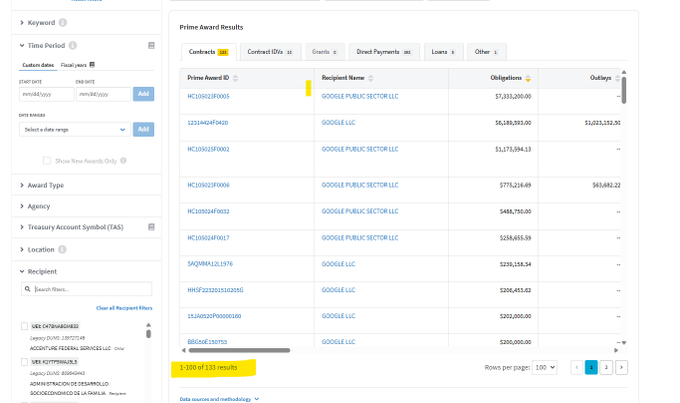
Task: Check the Administracion de Desarrollo recipient box
Action: [x=25, y=361]
